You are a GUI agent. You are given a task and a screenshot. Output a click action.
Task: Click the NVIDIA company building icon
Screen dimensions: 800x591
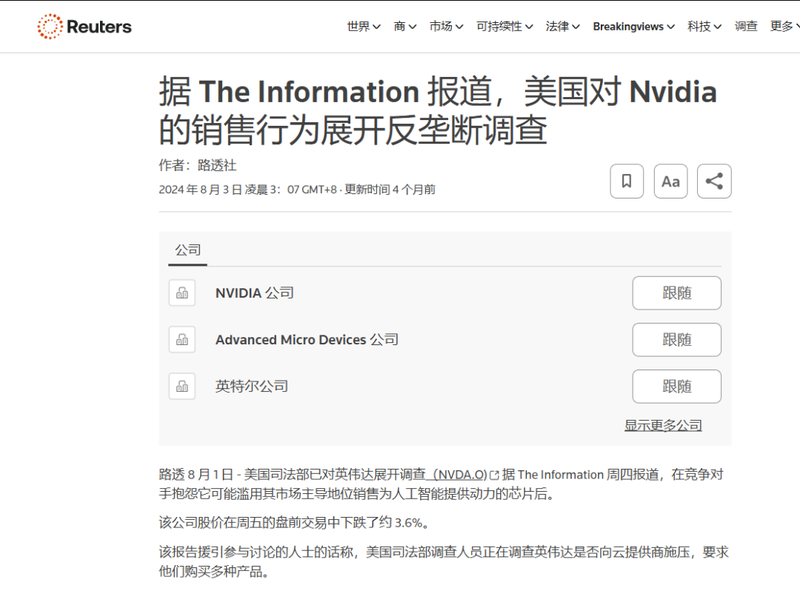182,293
